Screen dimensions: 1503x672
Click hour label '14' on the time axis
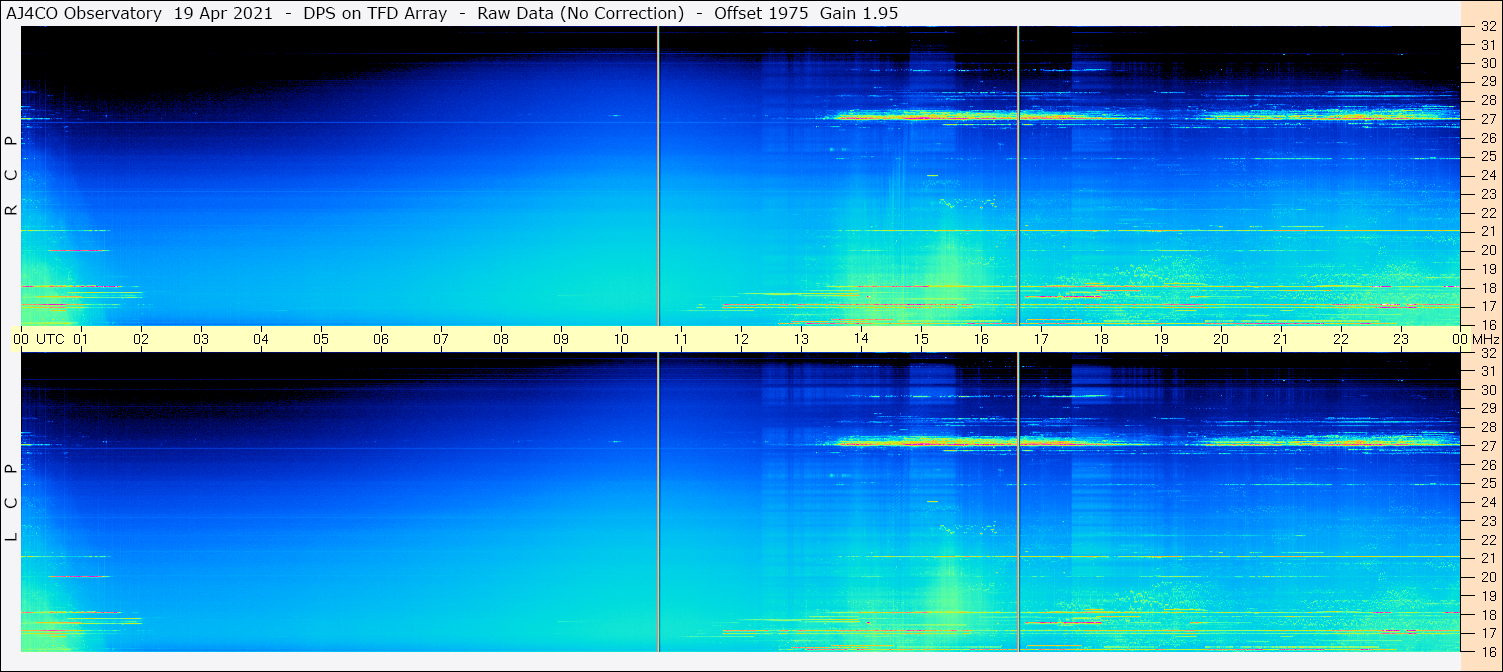[x=861, y=339]
